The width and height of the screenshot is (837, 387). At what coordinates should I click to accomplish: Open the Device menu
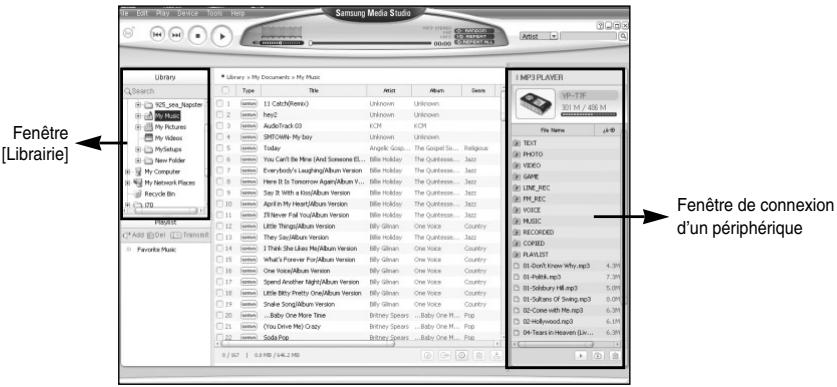[187, 13]
